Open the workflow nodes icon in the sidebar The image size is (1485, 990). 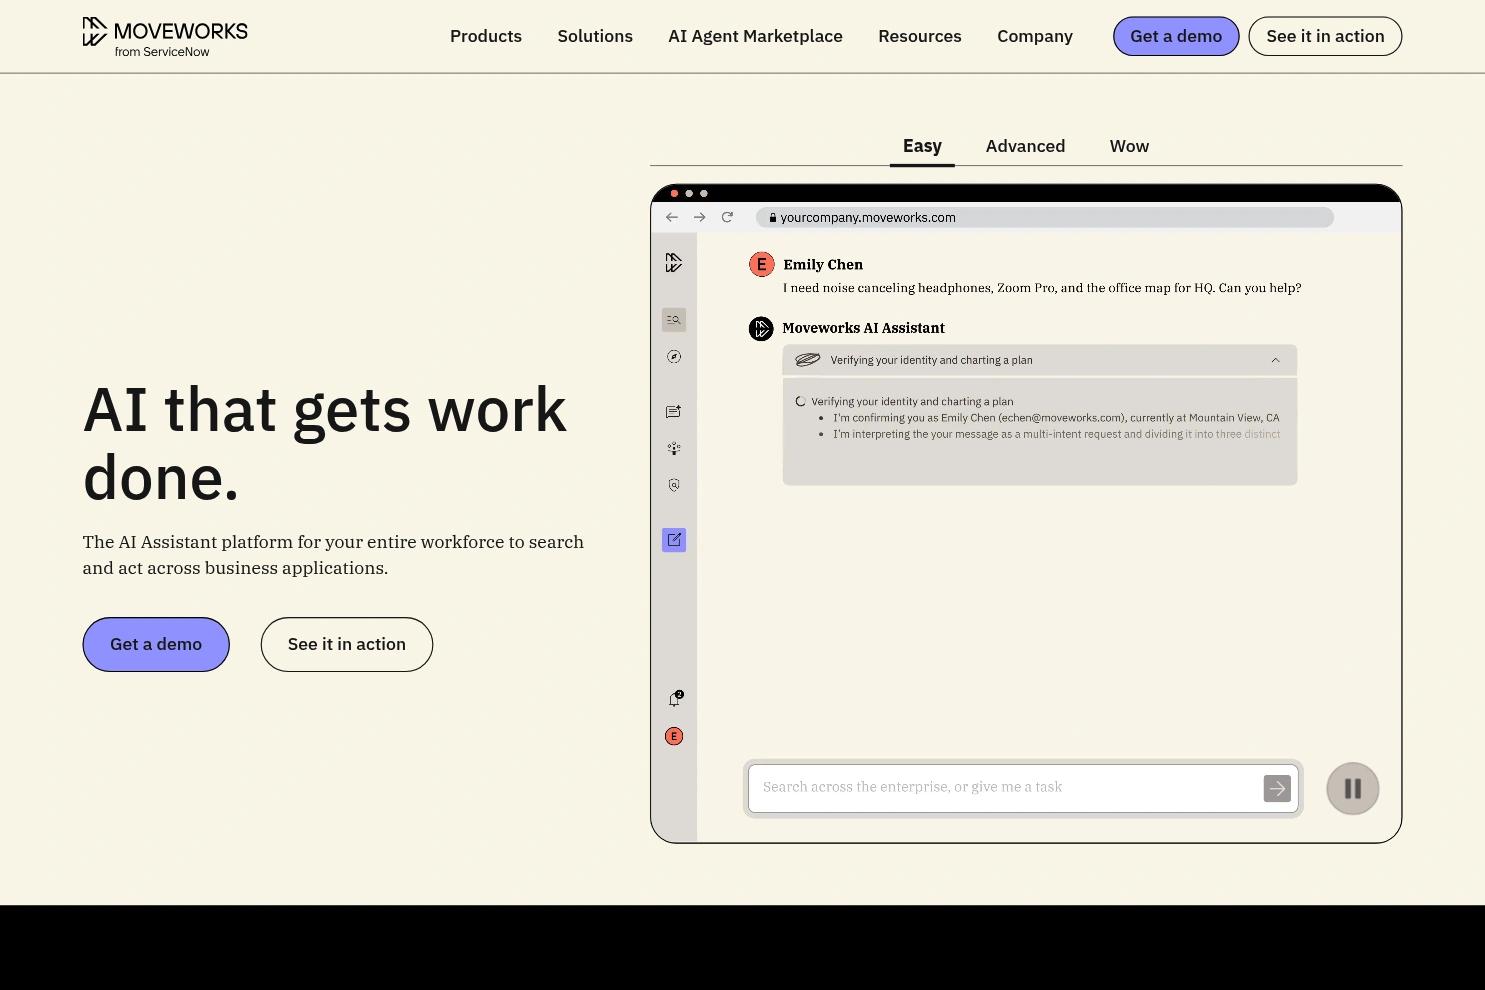click(x=674, y=448)
